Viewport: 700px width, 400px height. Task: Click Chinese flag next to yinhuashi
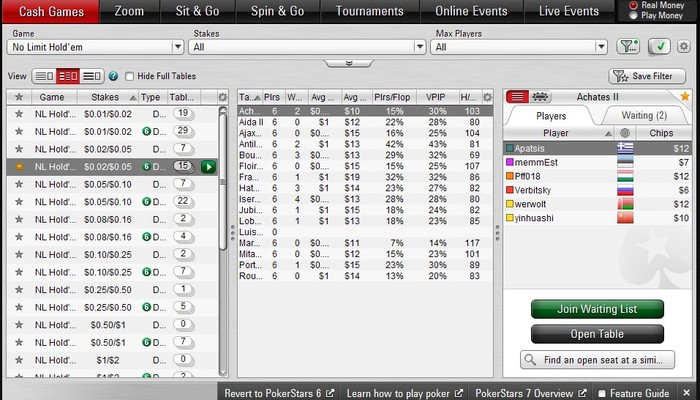coord(625,218)
